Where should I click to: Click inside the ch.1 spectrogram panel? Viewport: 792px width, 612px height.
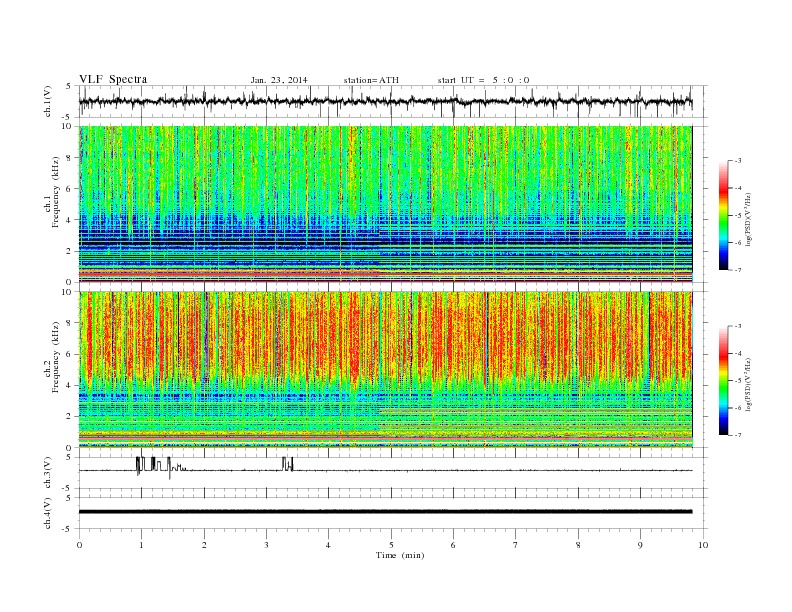point(385,204)
